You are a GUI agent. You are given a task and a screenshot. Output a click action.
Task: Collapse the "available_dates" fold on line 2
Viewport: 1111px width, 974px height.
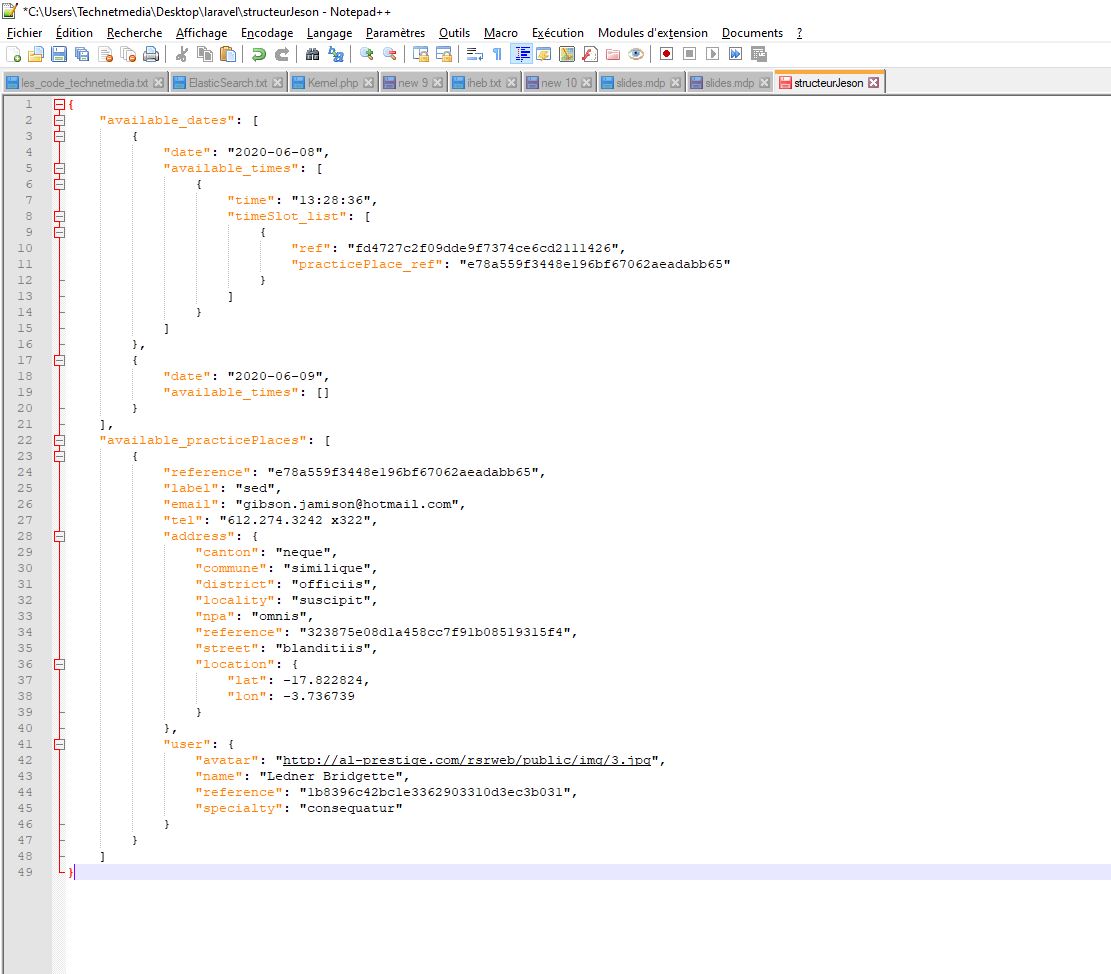pos(59,120)
